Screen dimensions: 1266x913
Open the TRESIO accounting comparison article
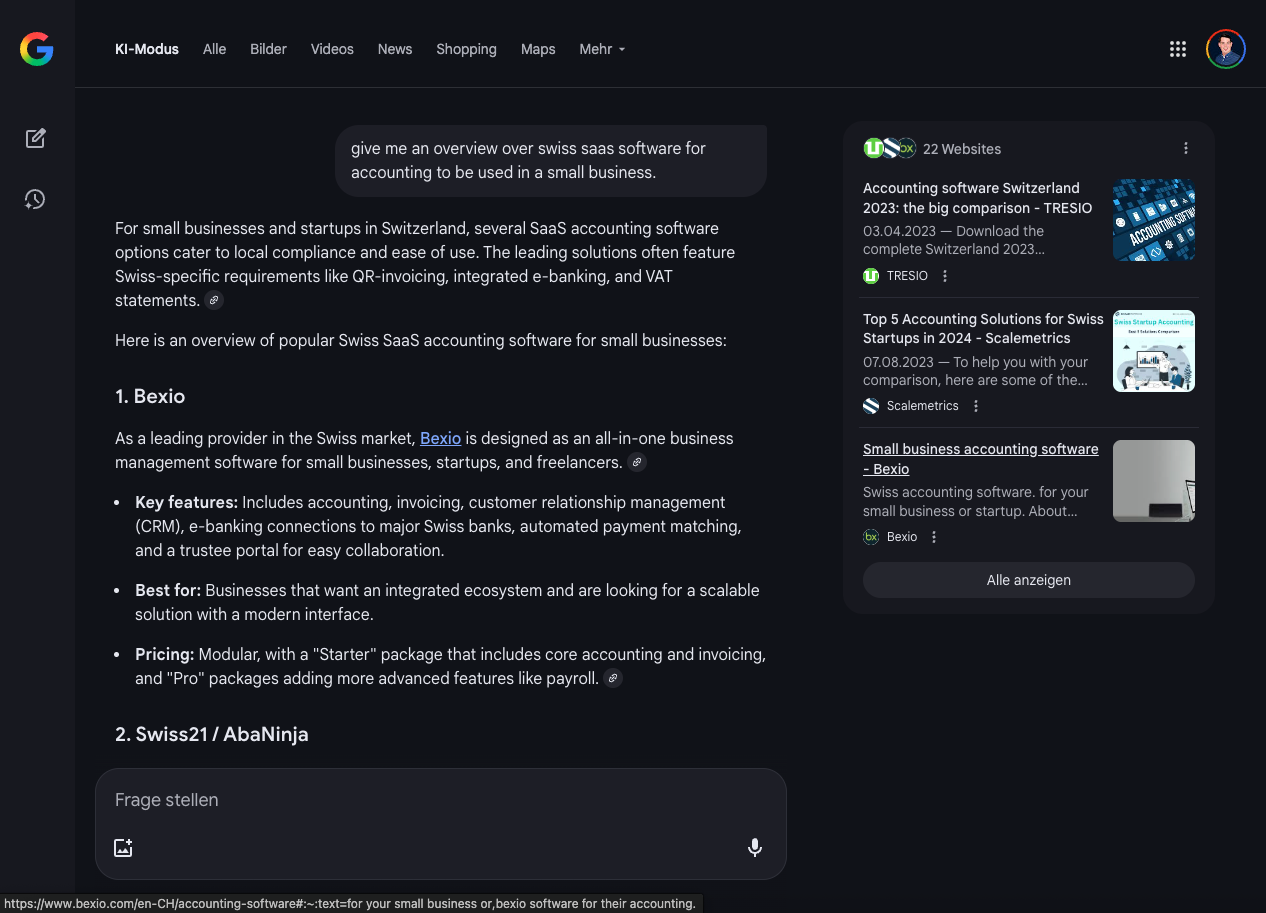point(977,198)
